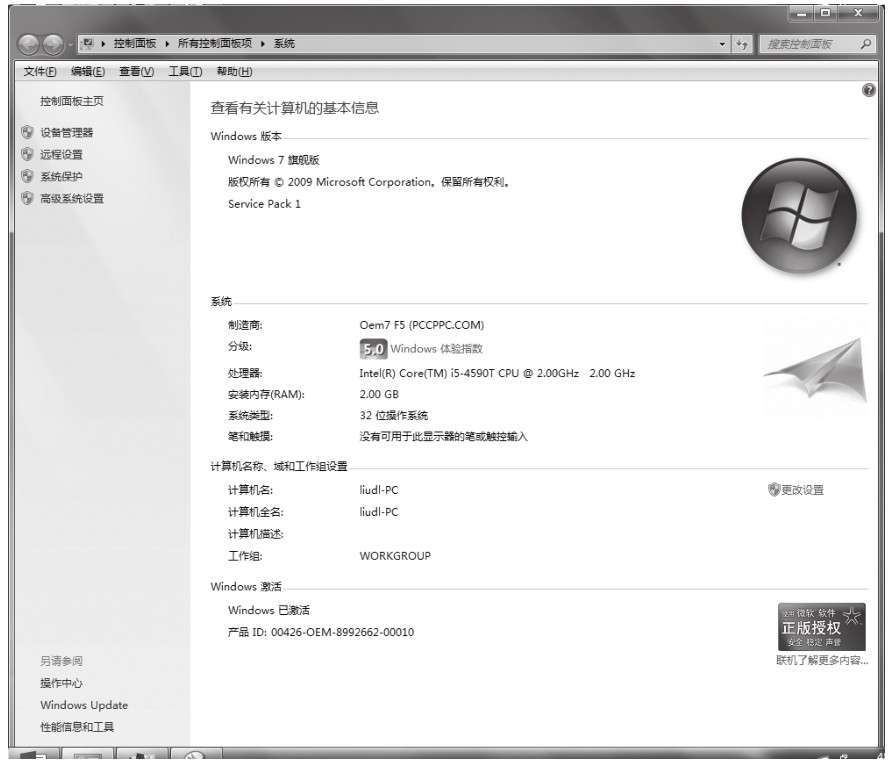Screen dimensions: 892x766
Task: Click the refresh icon beside address bar
Action: coord(742,45)
